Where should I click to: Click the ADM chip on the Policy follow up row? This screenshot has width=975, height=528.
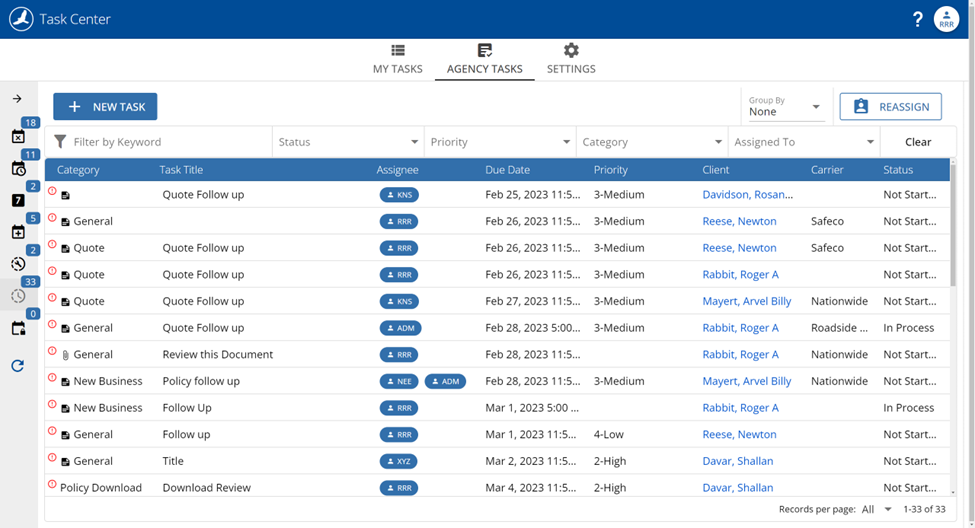(x=445, y=381)
